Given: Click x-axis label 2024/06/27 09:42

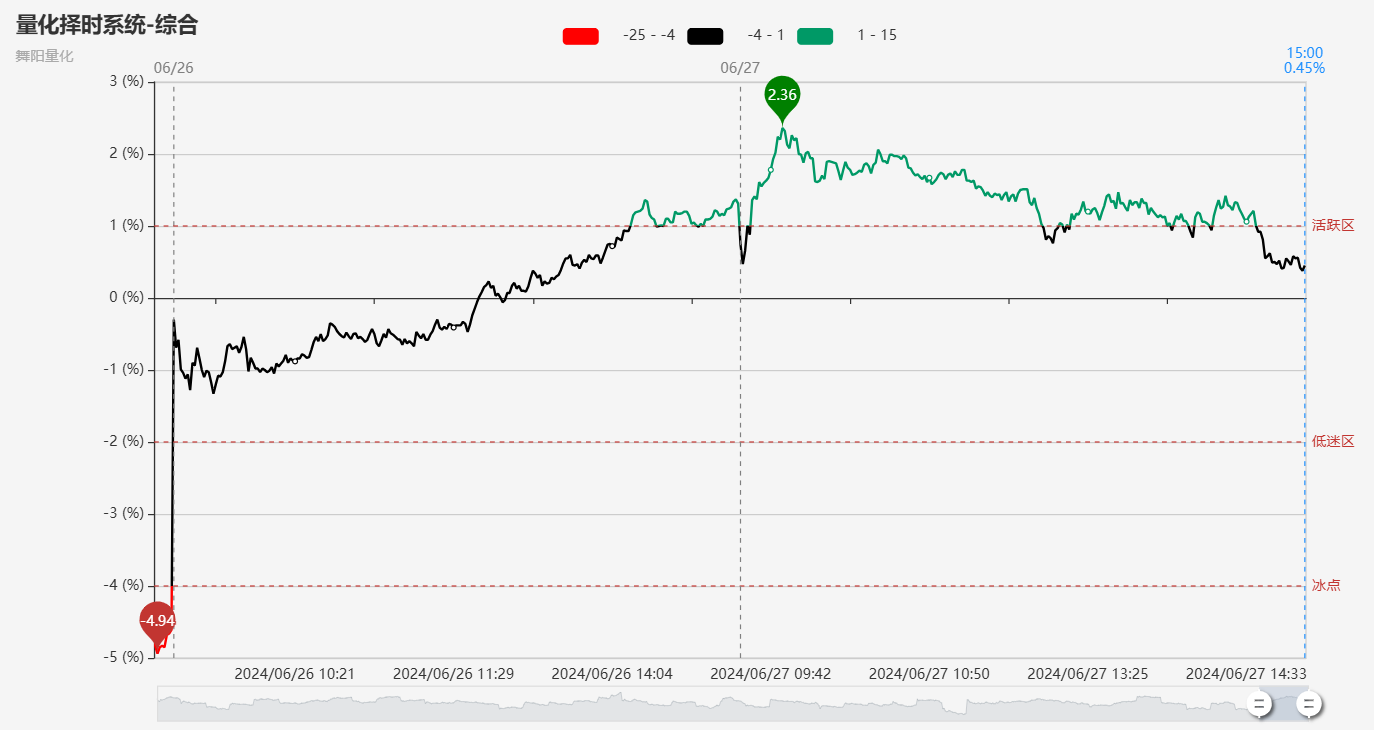Looking at the screenshot, I should 770,674.
